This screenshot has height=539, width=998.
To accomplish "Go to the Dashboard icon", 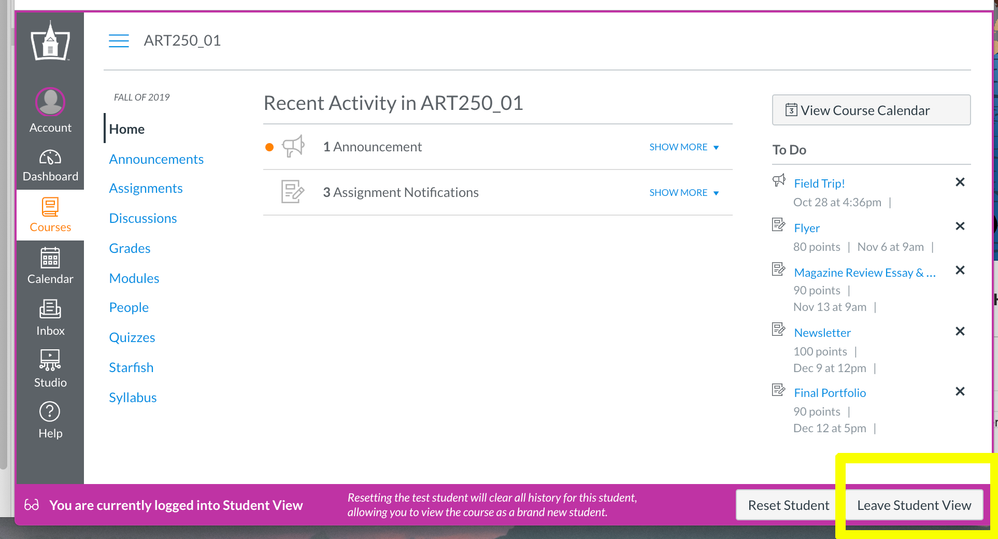I will pos(50,160).
